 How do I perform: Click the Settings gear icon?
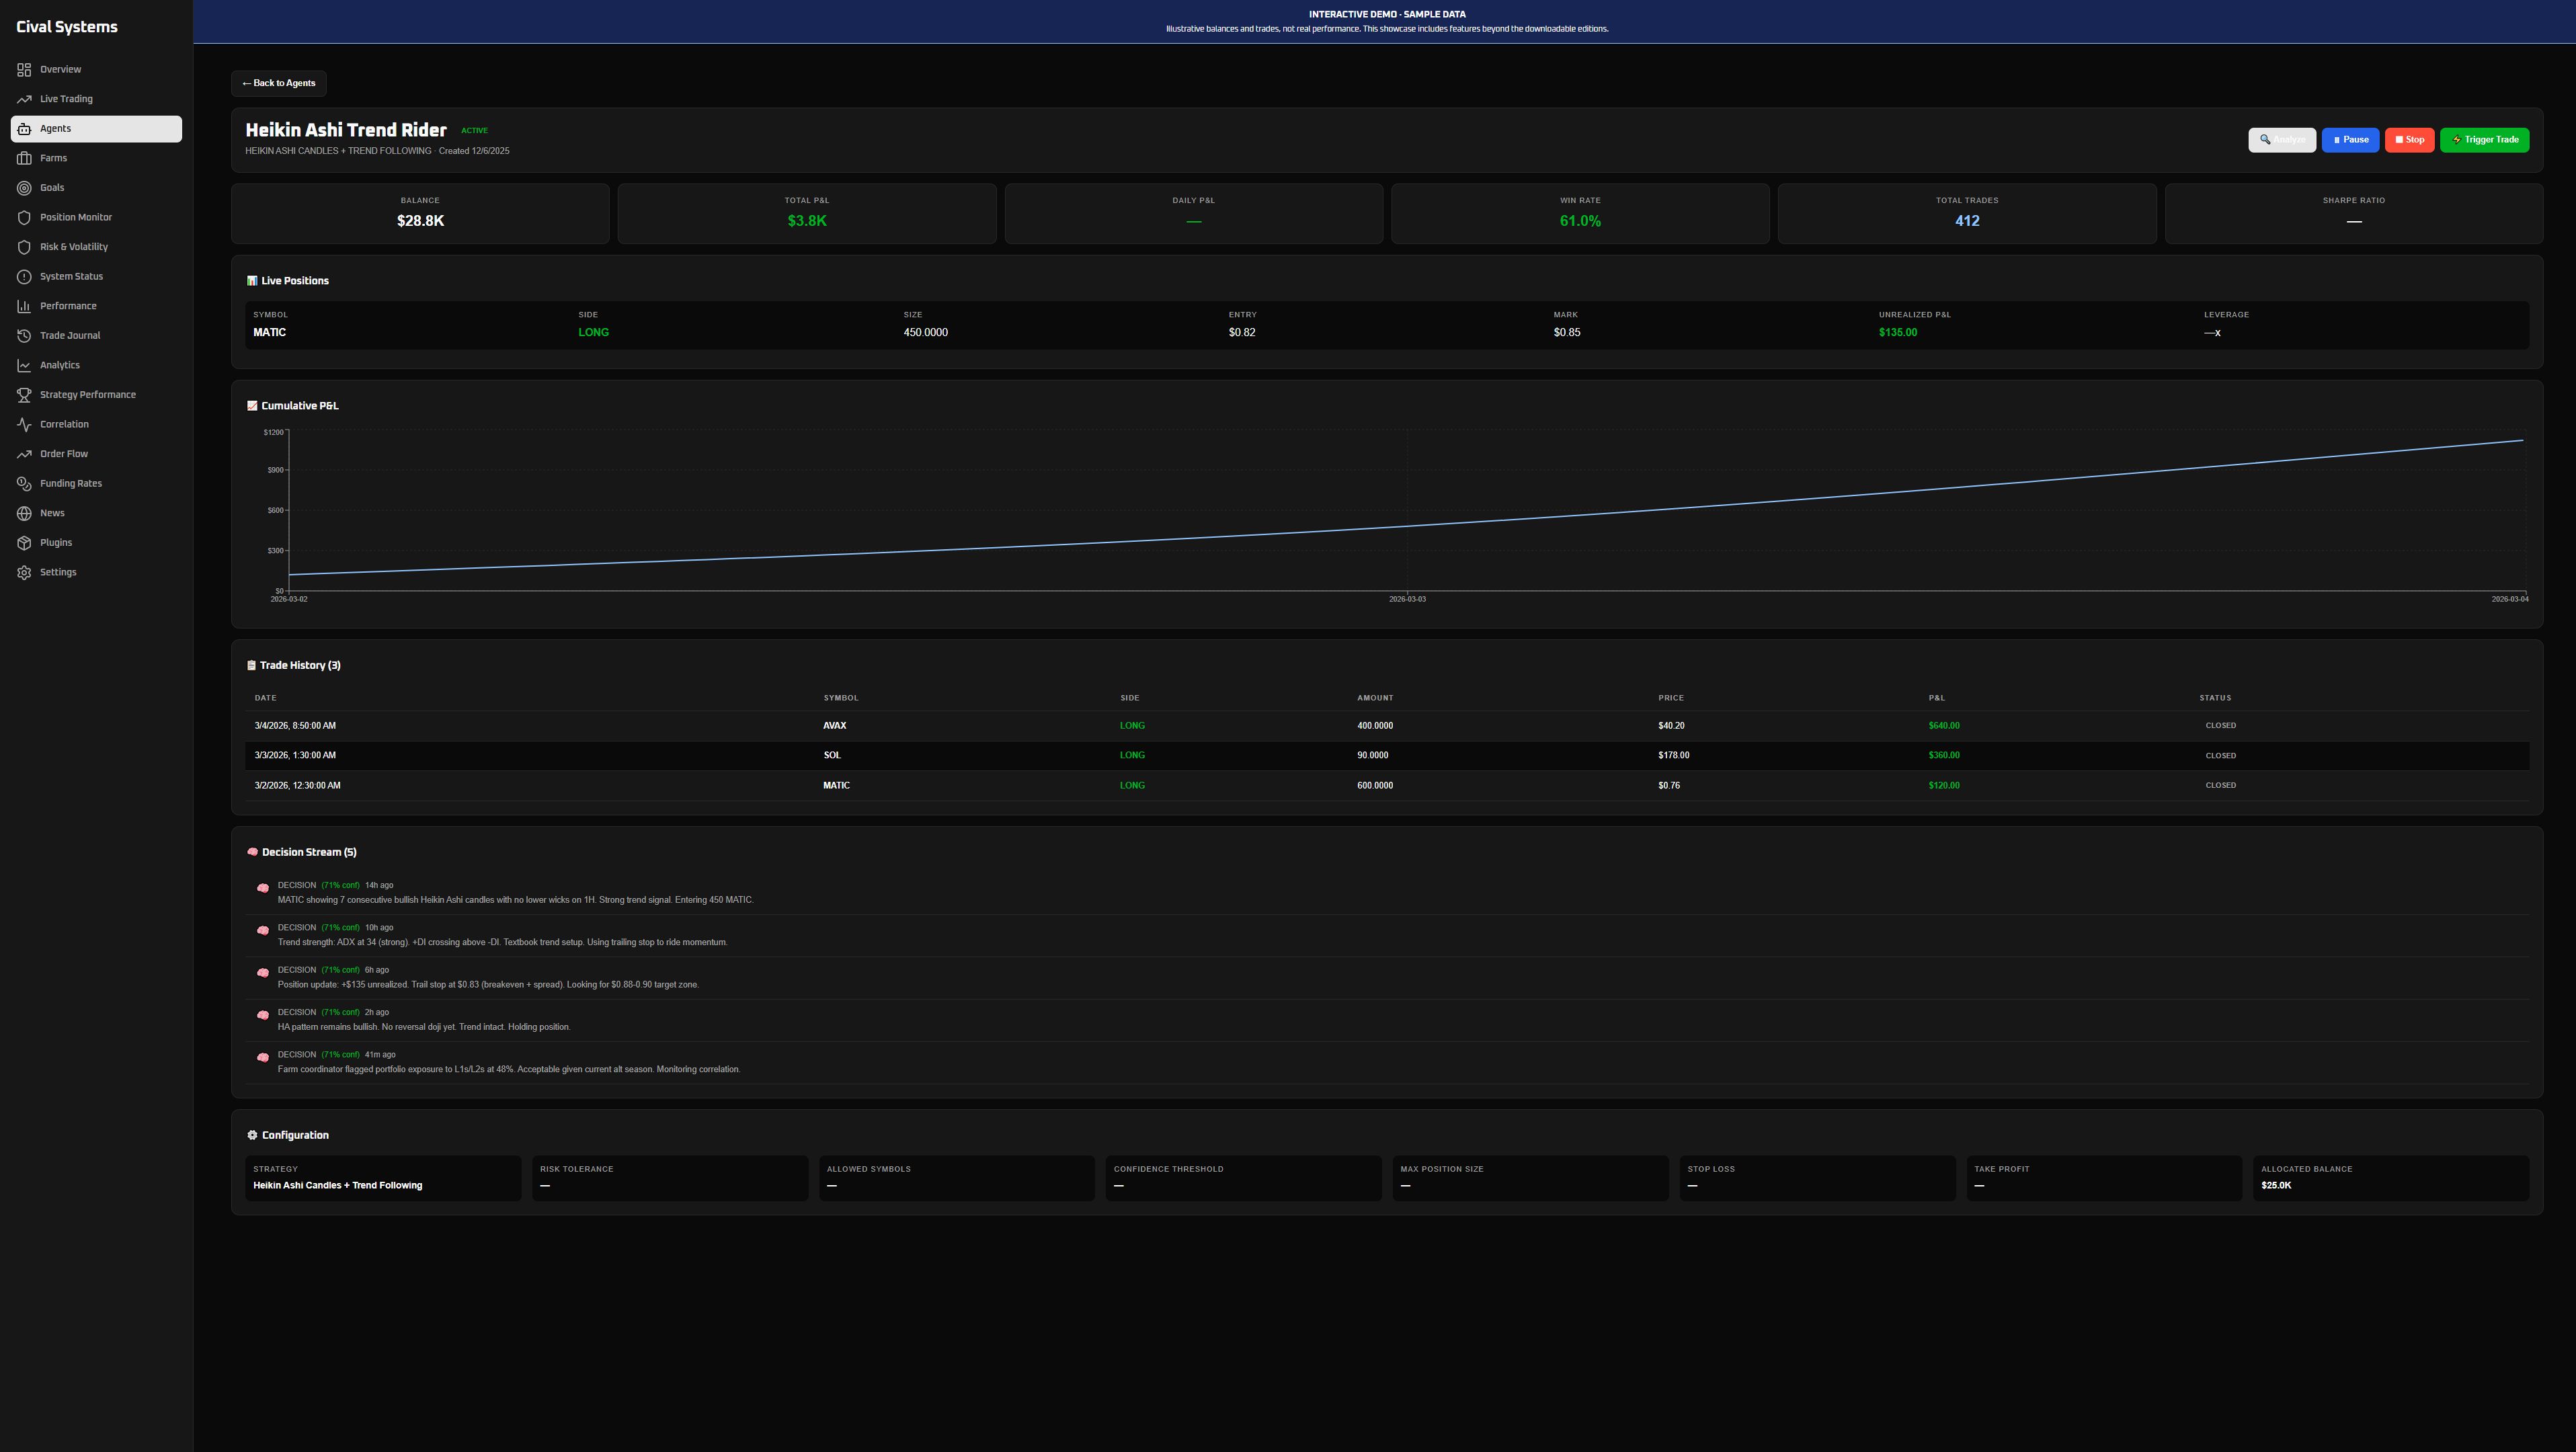24,572
